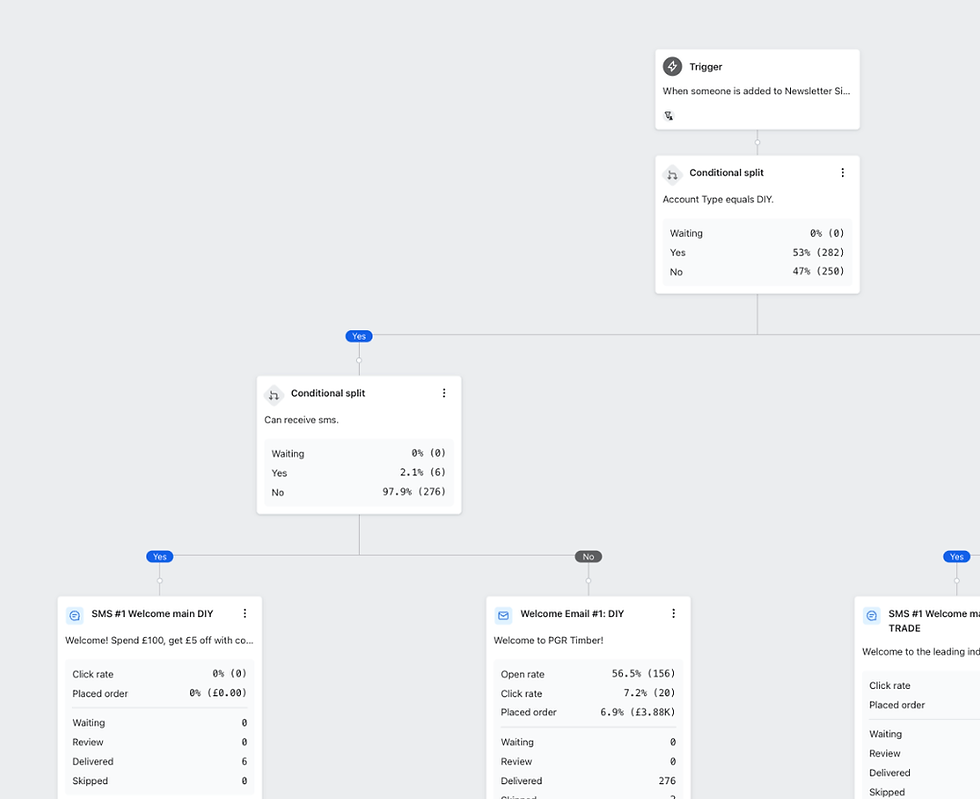Click No 97.9% (276) stat row
Viewport: 980px width, 799px height.
click(x=359, y=492)
